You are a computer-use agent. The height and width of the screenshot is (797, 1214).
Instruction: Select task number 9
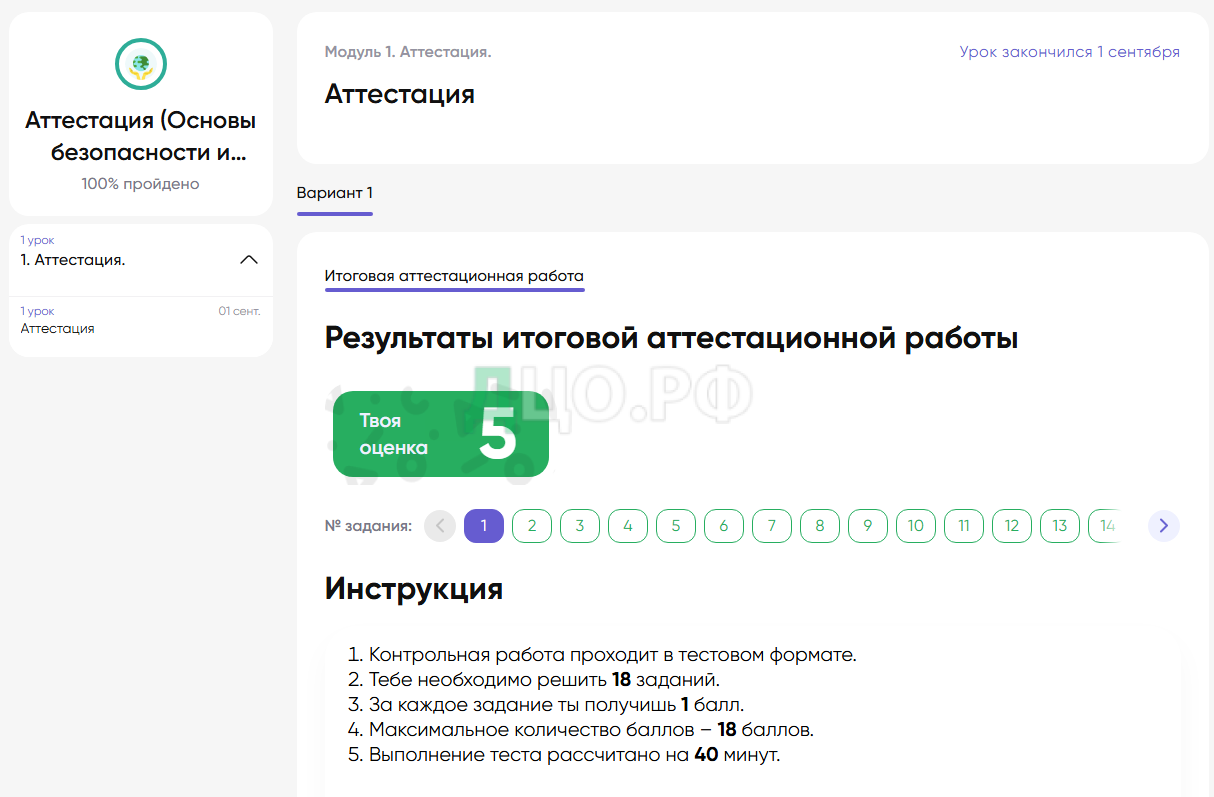point(868,526)
